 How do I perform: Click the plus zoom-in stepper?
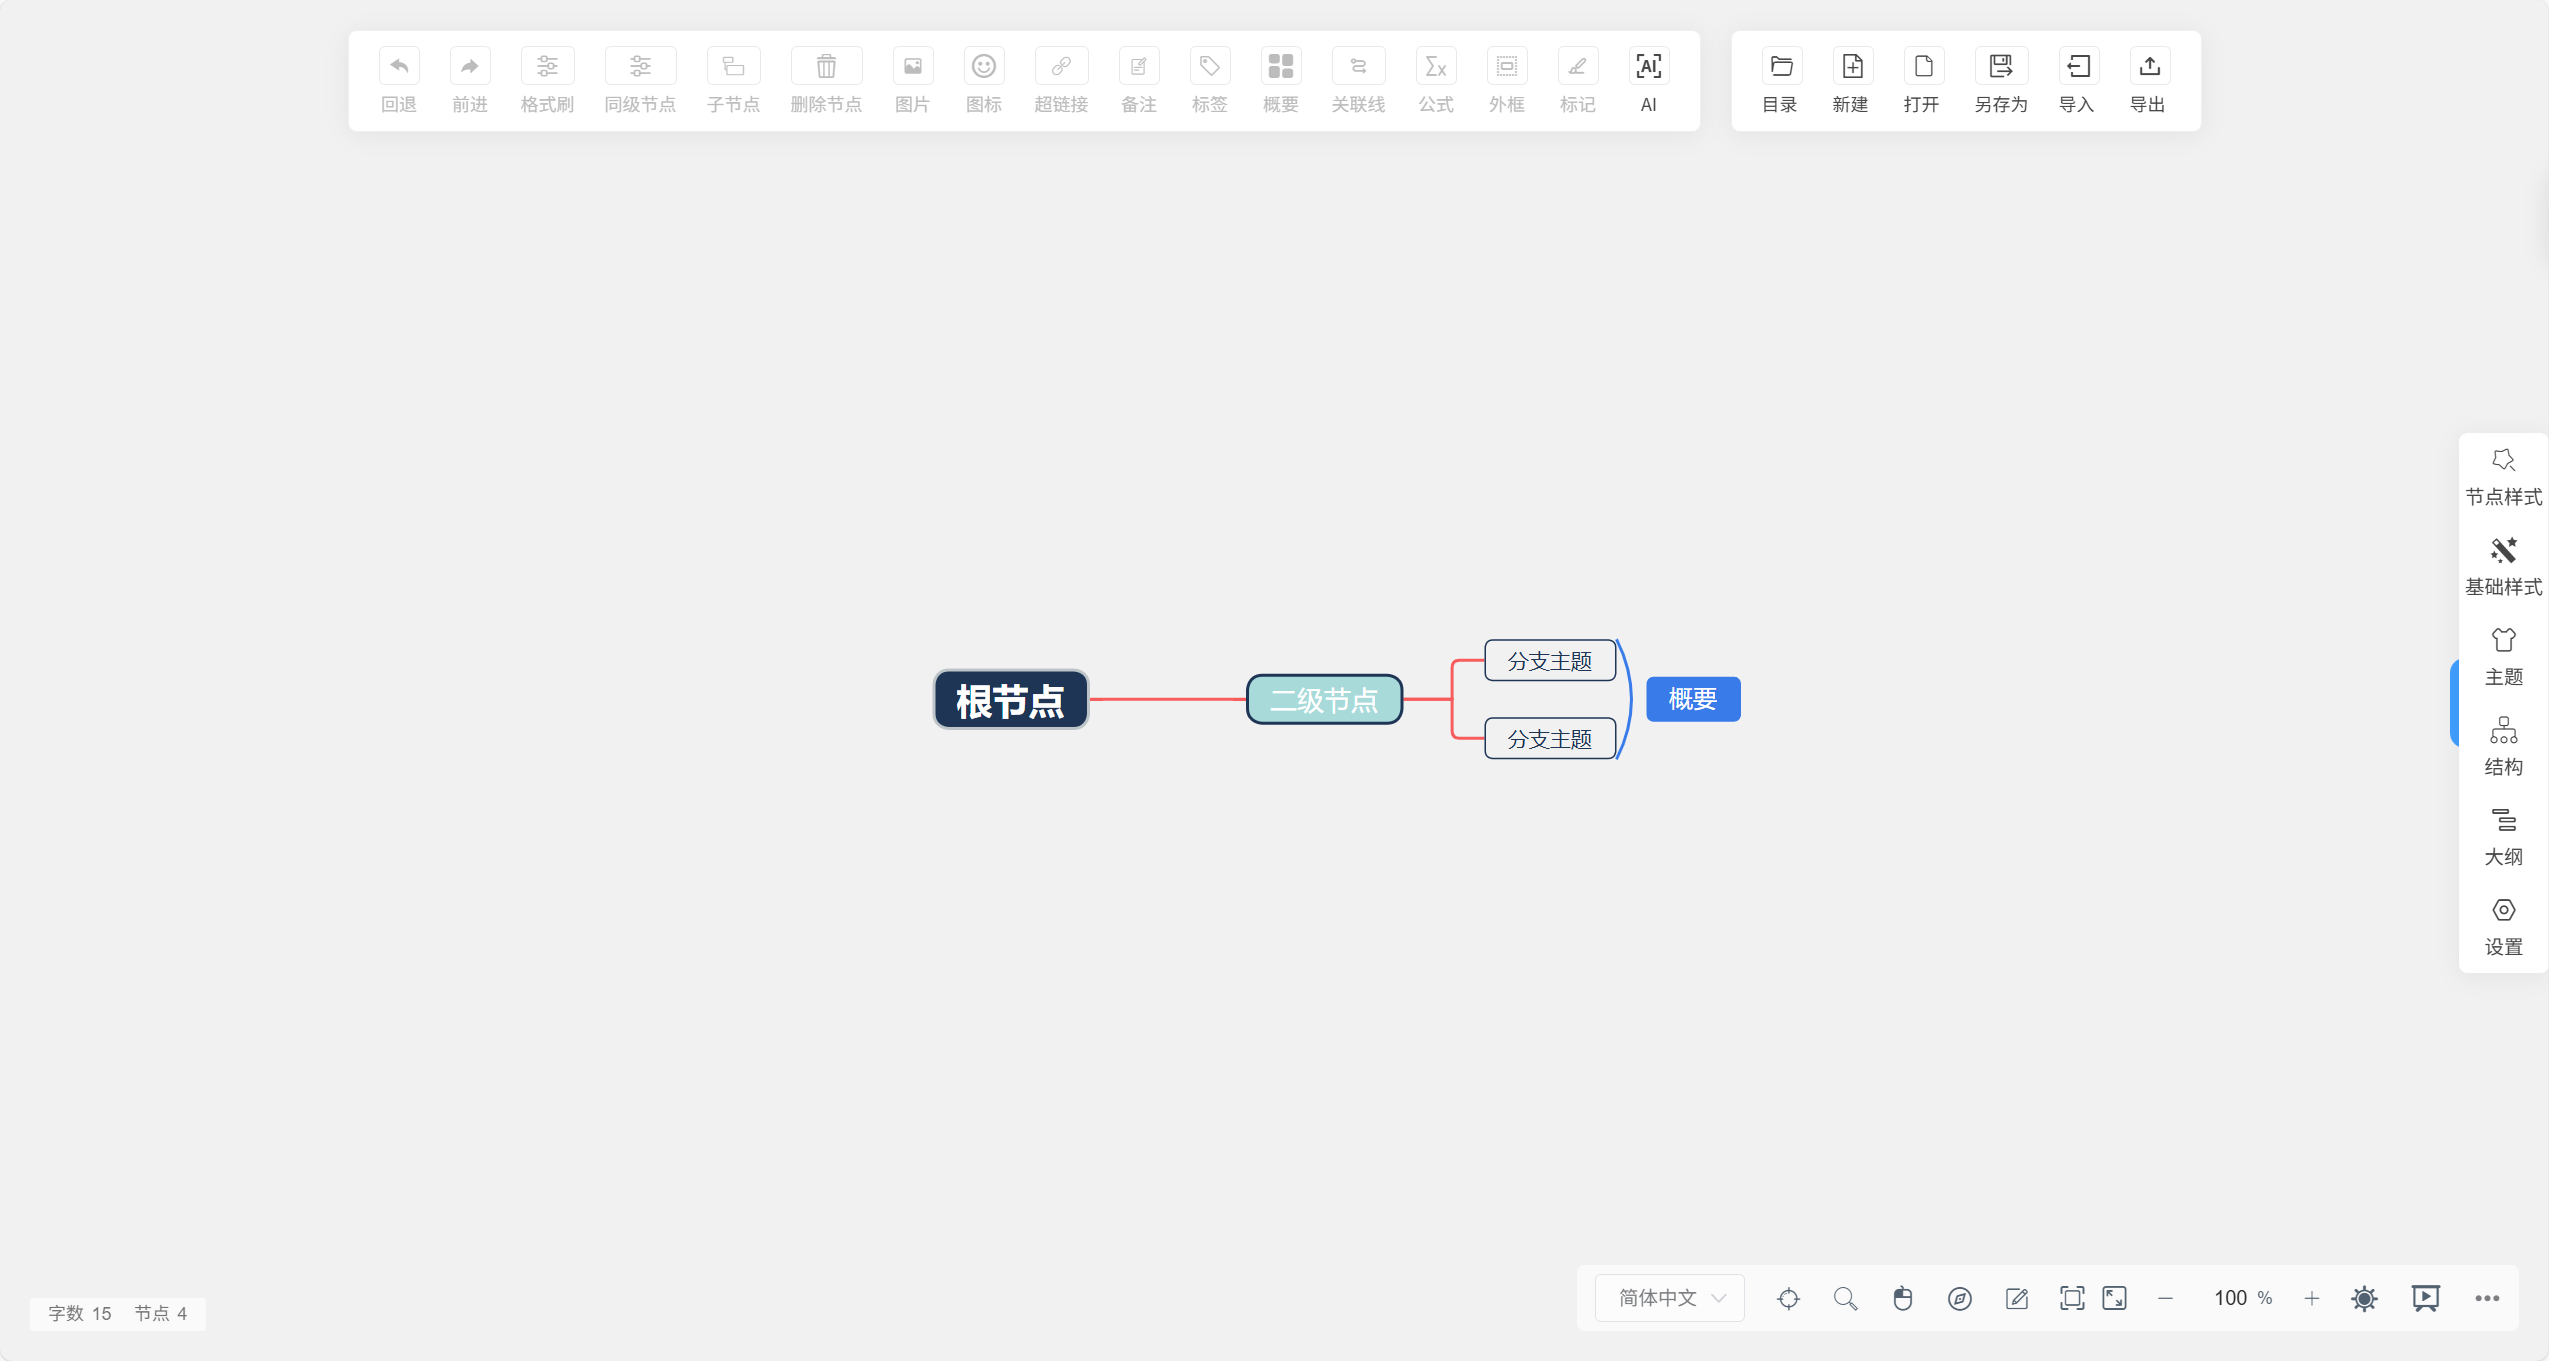click(2311, 1299)
